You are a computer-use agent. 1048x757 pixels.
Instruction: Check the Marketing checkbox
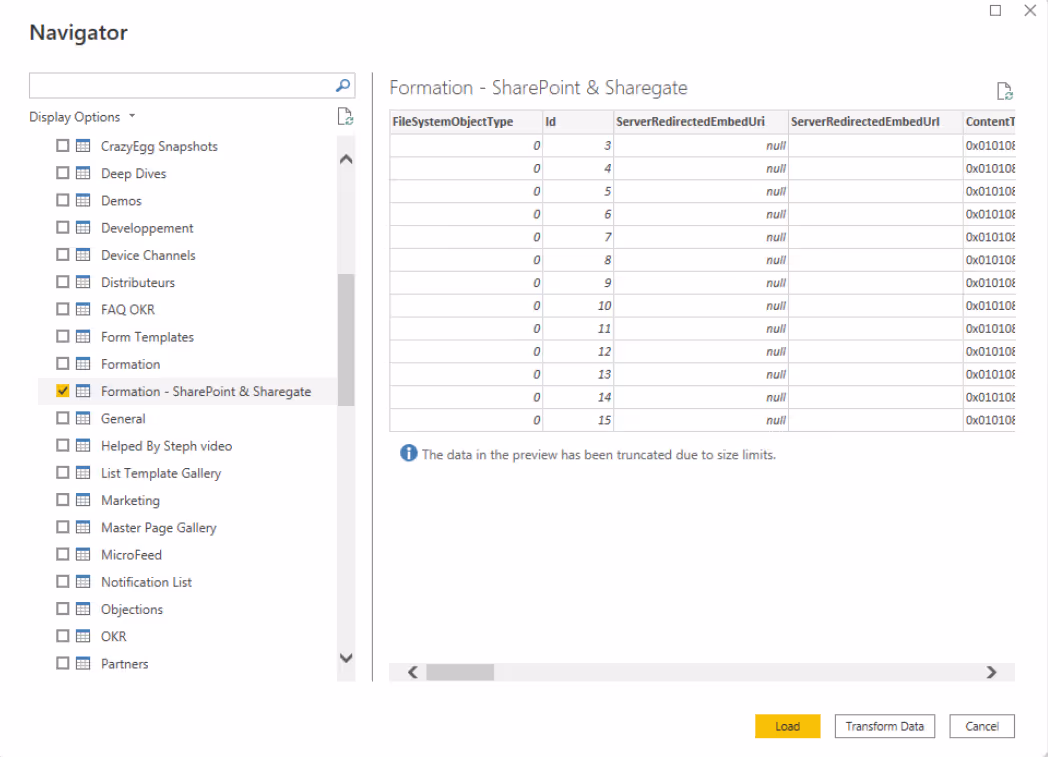click(x=63, y=500)
